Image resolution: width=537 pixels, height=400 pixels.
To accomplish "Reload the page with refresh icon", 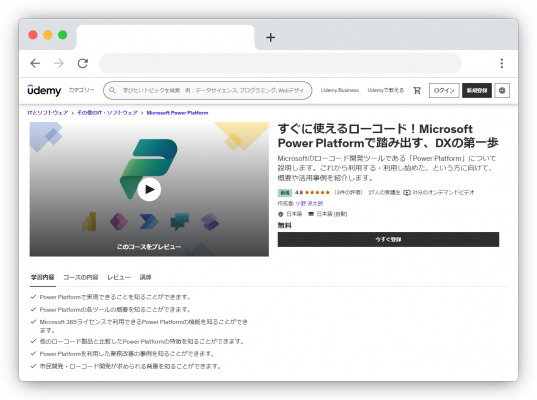I will pos(83,63).
